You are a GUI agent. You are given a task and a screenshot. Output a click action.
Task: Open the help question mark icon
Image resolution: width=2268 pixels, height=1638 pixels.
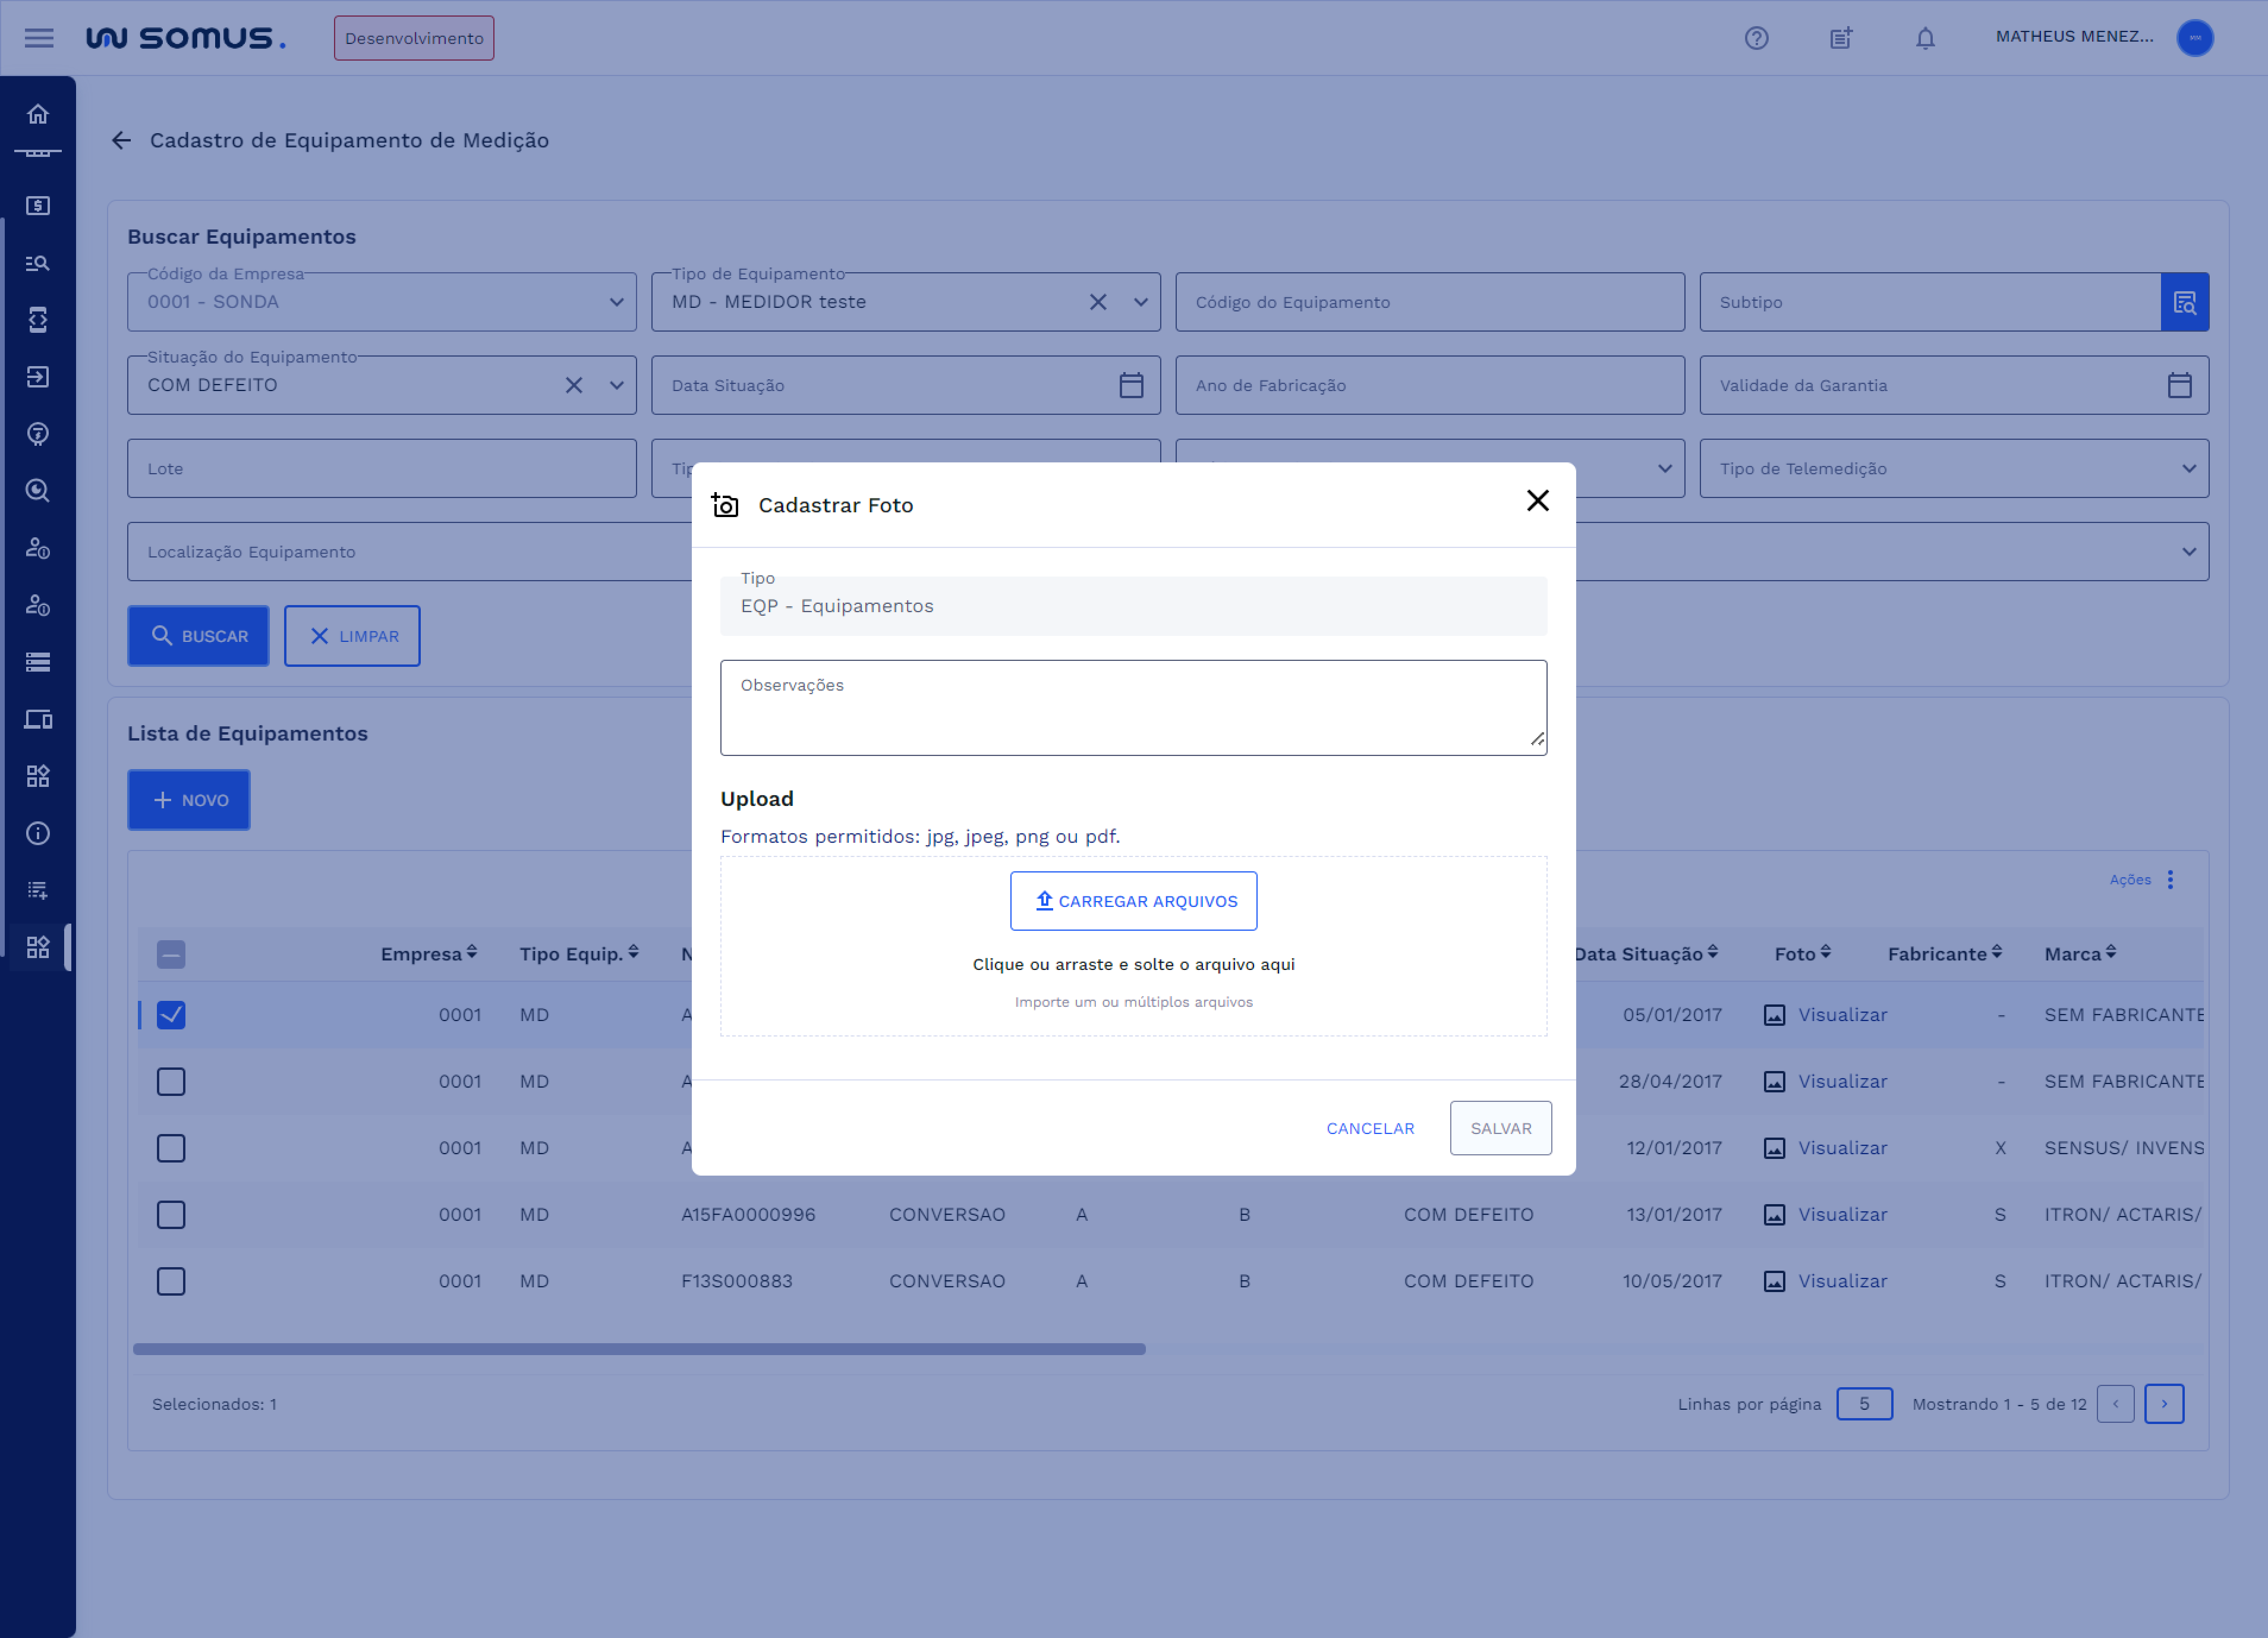click(x=1756, y=38)
